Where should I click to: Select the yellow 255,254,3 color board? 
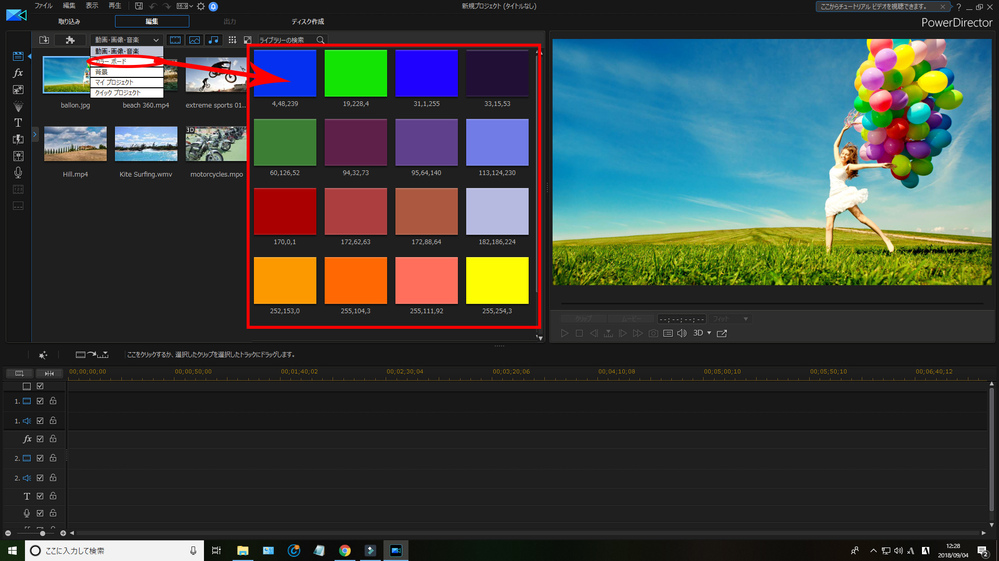[x=497, y=280]
